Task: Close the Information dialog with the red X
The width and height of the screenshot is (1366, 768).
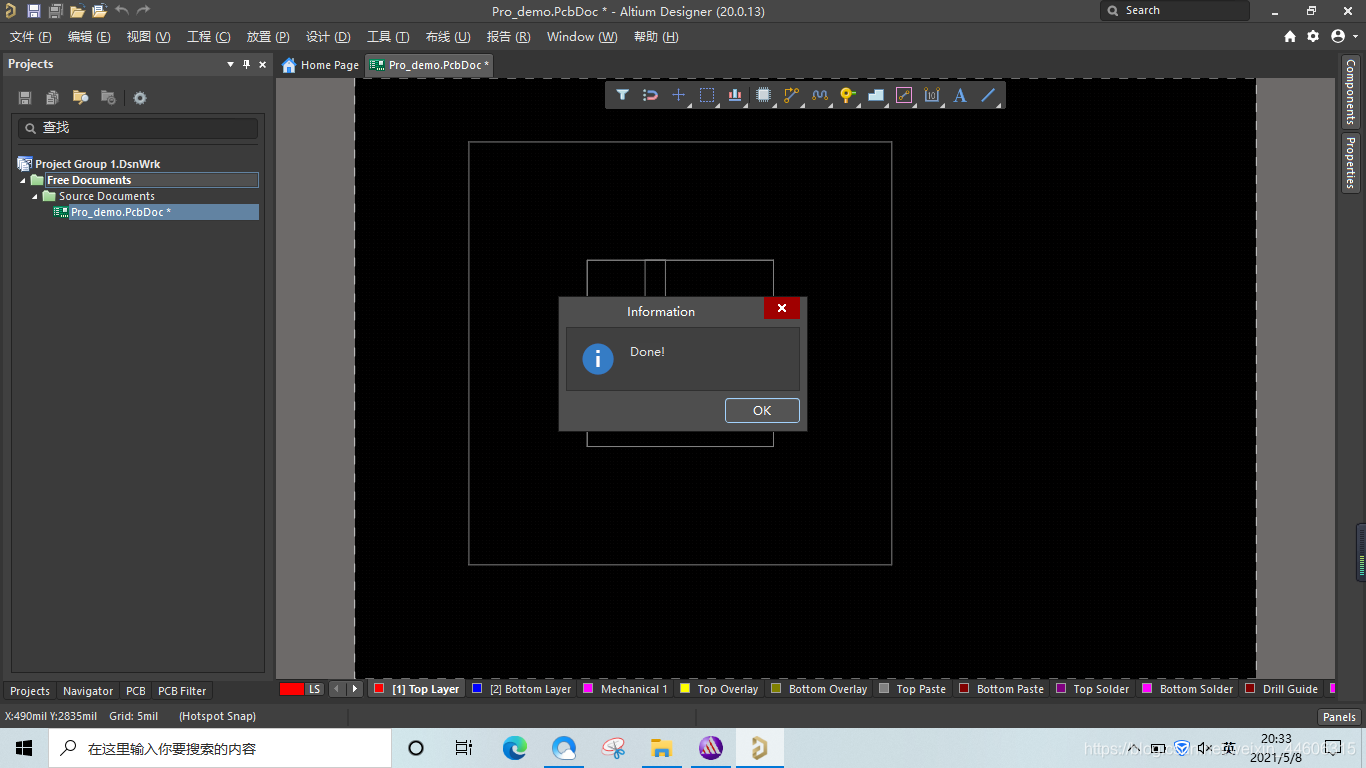Action: coord(782,308)
